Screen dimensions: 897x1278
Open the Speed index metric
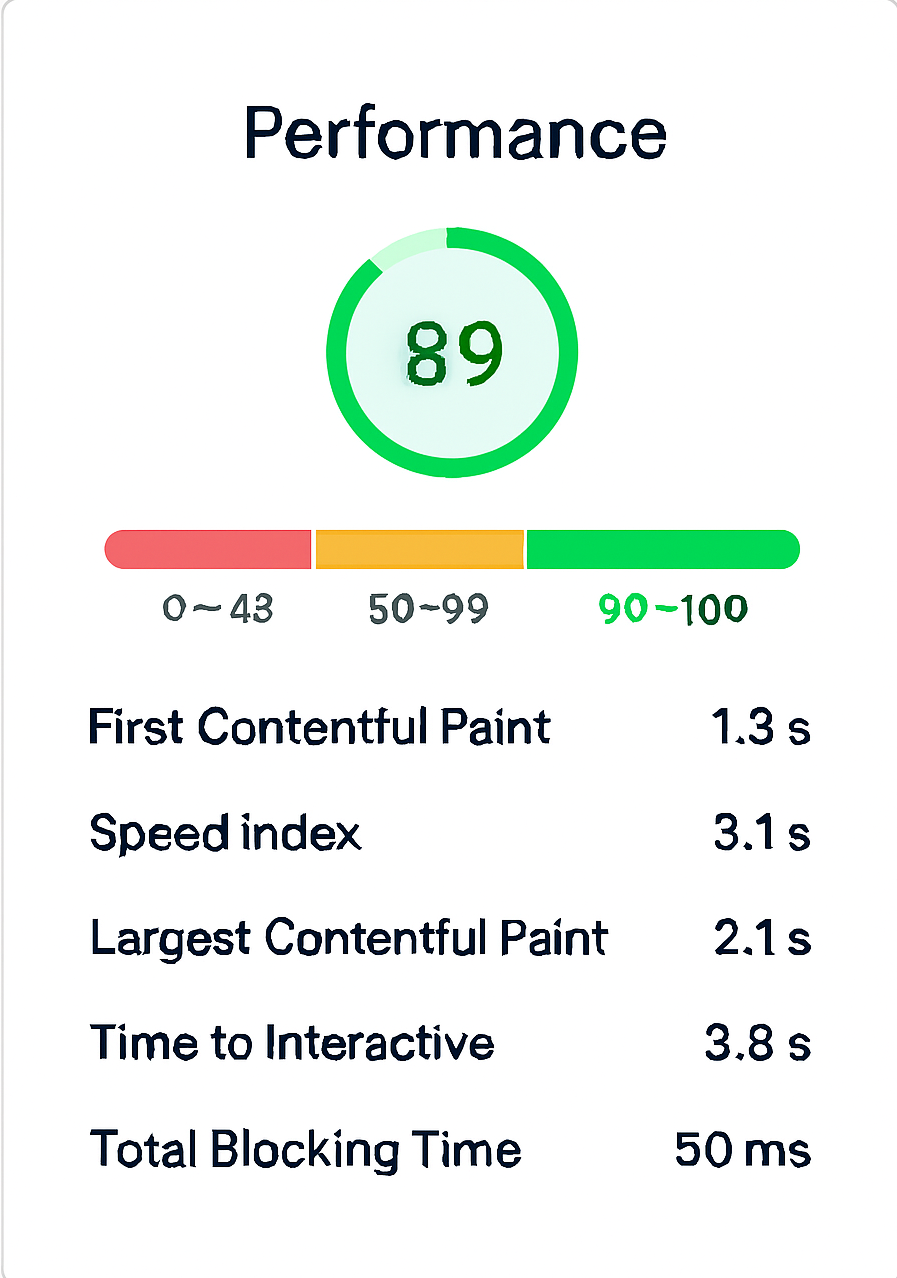[226, 833]
